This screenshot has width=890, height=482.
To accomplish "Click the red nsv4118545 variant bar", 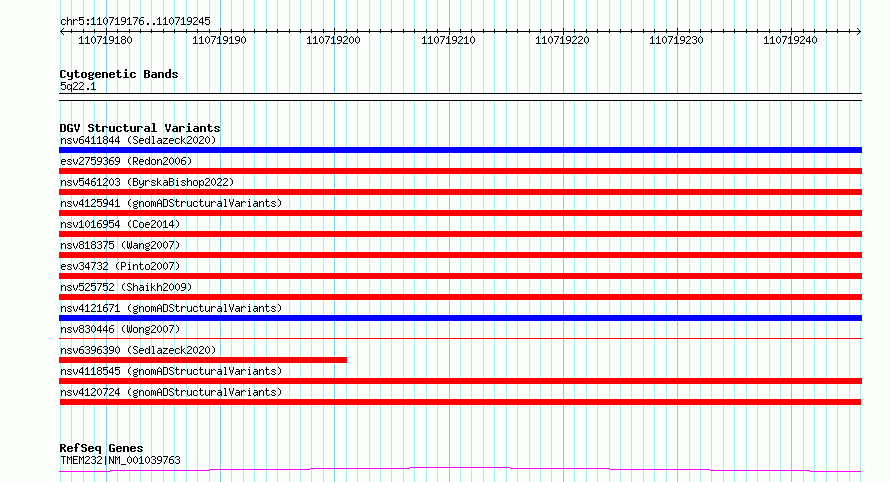I will [460, 382].
